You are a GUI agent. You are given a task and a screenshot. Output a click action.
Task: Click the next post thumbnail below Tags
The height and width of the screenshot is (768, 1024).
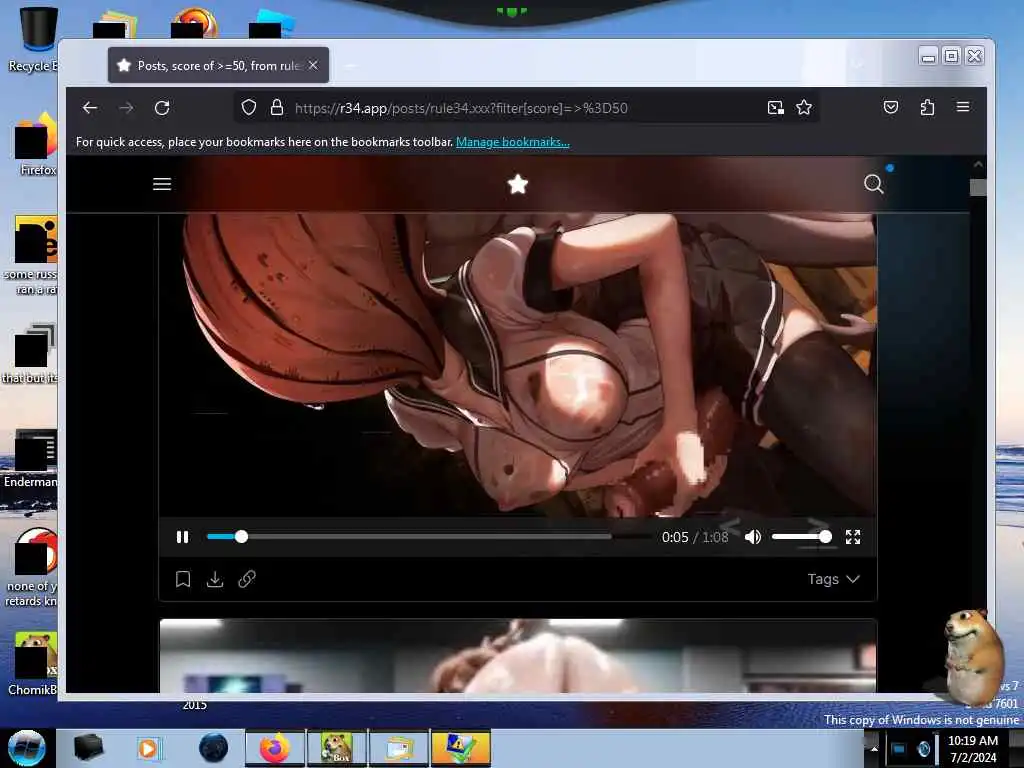click(518, 656)
